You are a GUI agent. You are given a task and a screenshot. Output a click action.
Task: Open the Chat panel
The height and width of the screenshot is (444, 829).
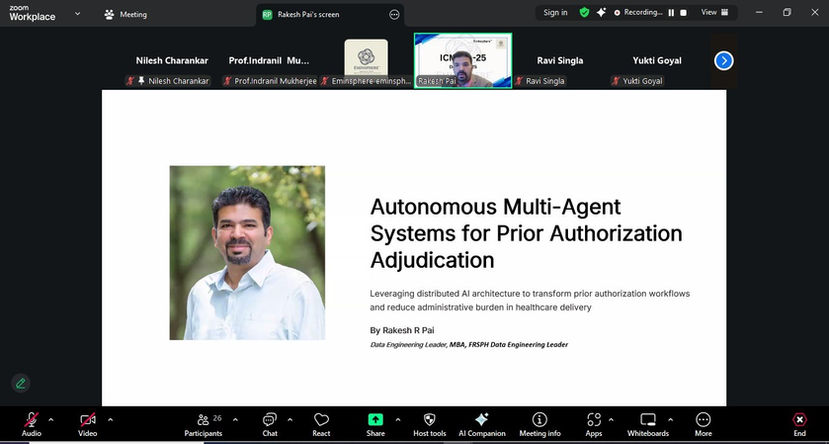coord(270,424)
